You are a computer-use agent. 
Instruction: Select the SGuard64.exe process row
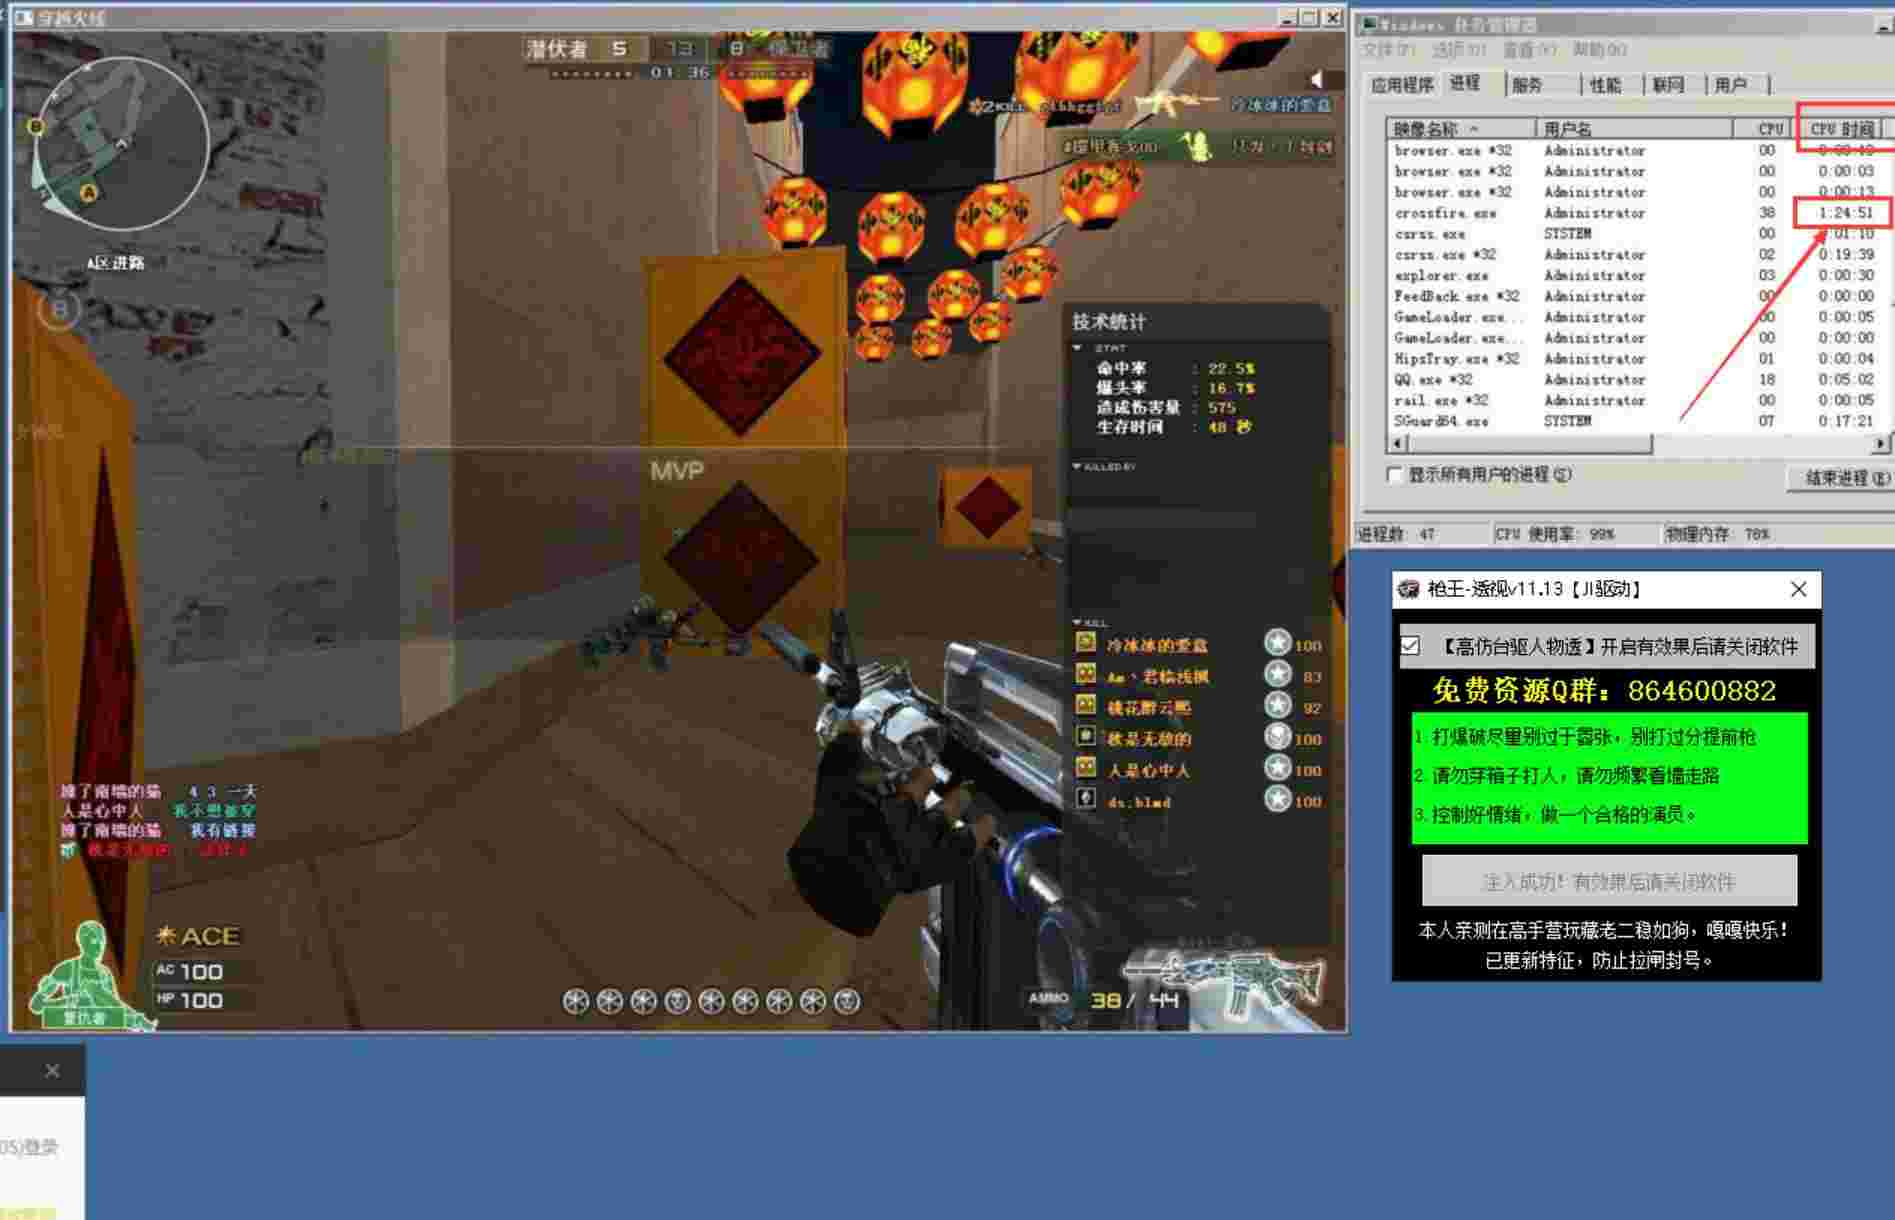(1638, 421)
